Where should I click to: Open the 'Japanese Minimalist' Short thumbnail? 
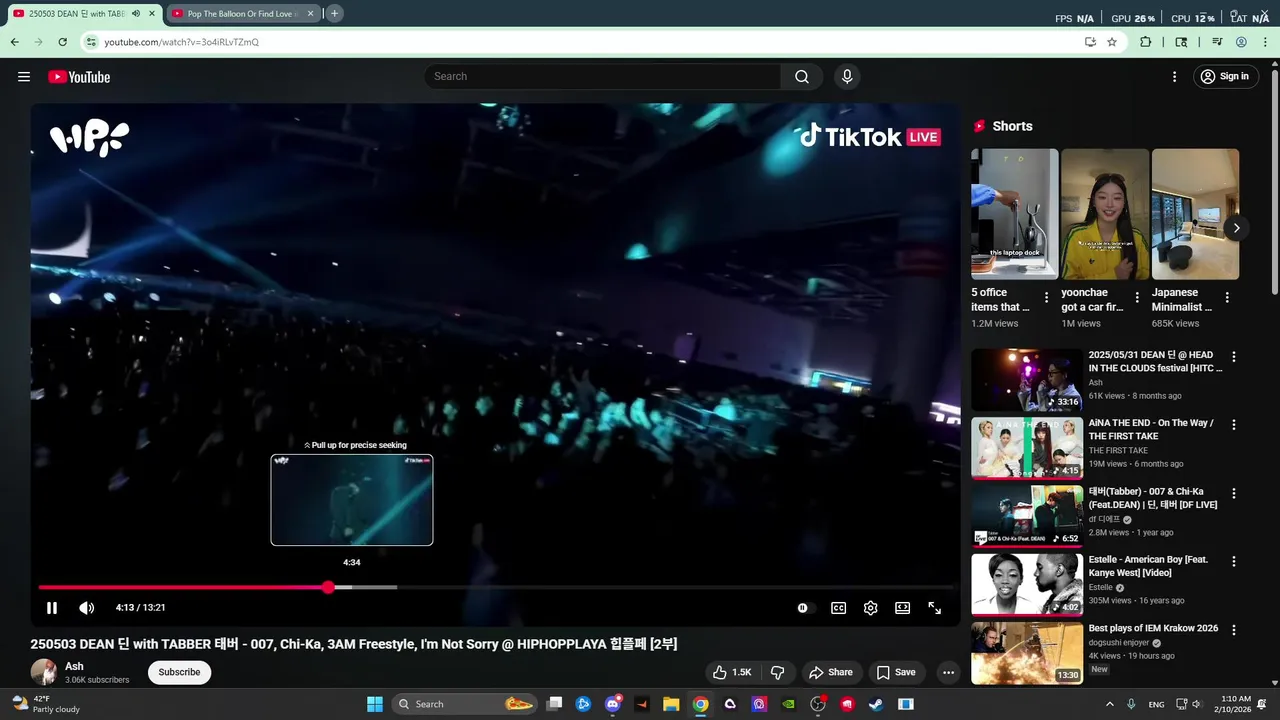1195,214
